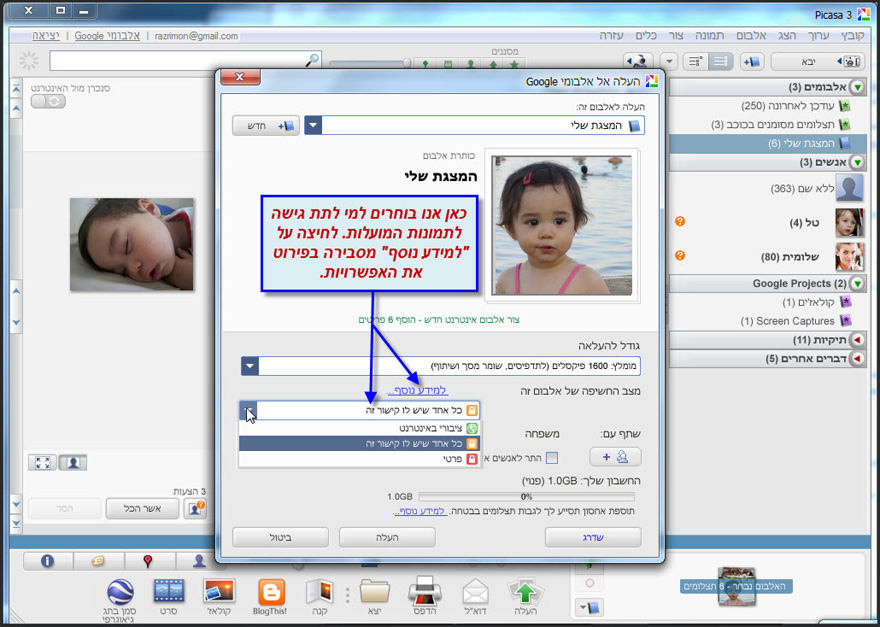
Task: Click the orange question mark beside שלומית
Action: coord(680,256)
